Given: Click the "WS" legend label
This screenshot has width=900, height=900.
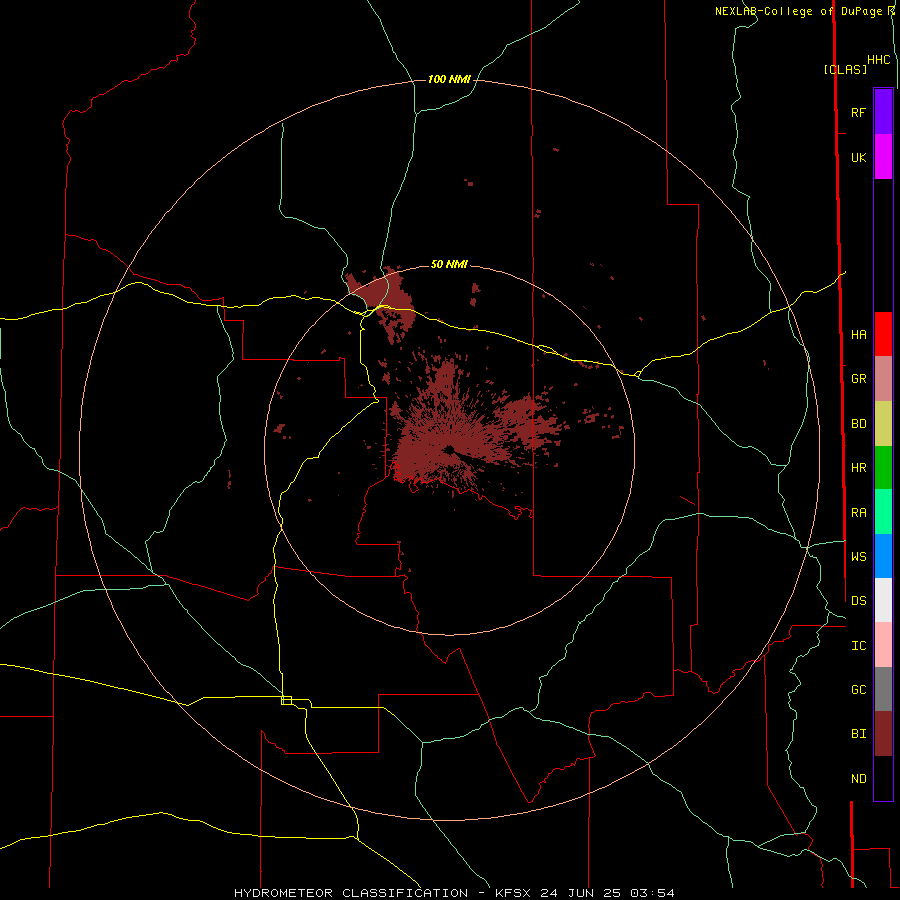Looking at the screenshot, I should [x=858, y=556].
